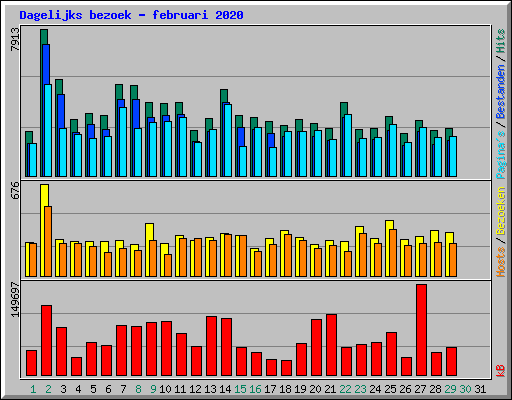Click the 'Bestanden' legend label

click(x=500, y=92)
